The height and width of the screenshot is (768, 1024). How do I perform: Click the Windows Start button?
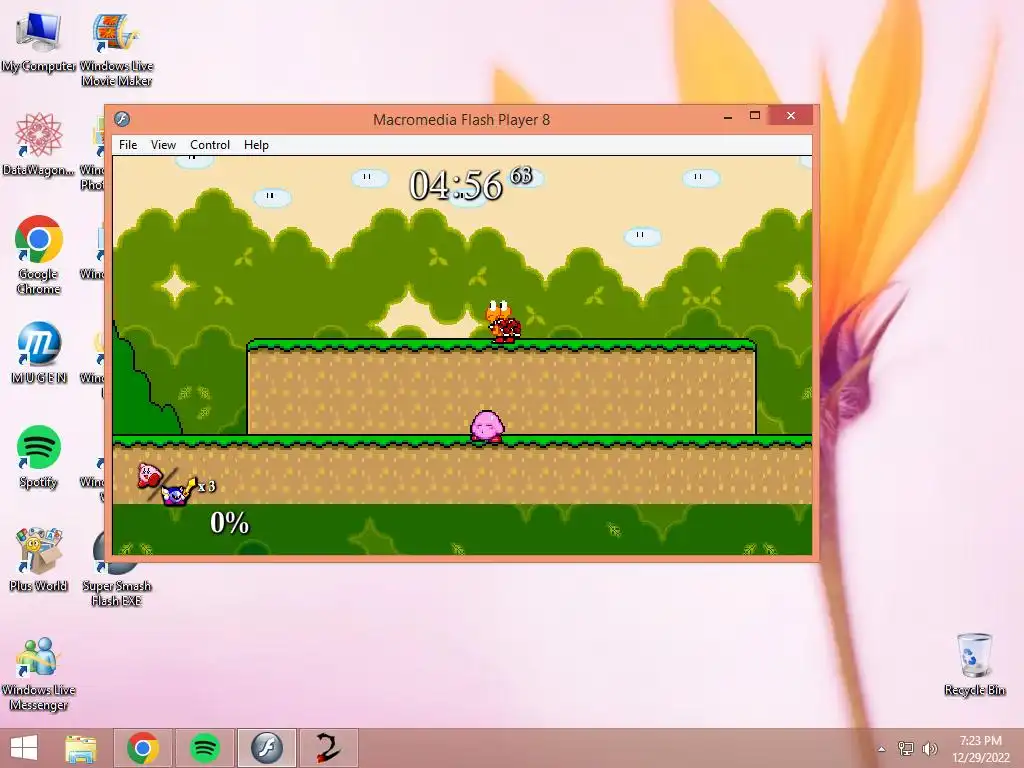pyautogui.click(x=24, y=748)
